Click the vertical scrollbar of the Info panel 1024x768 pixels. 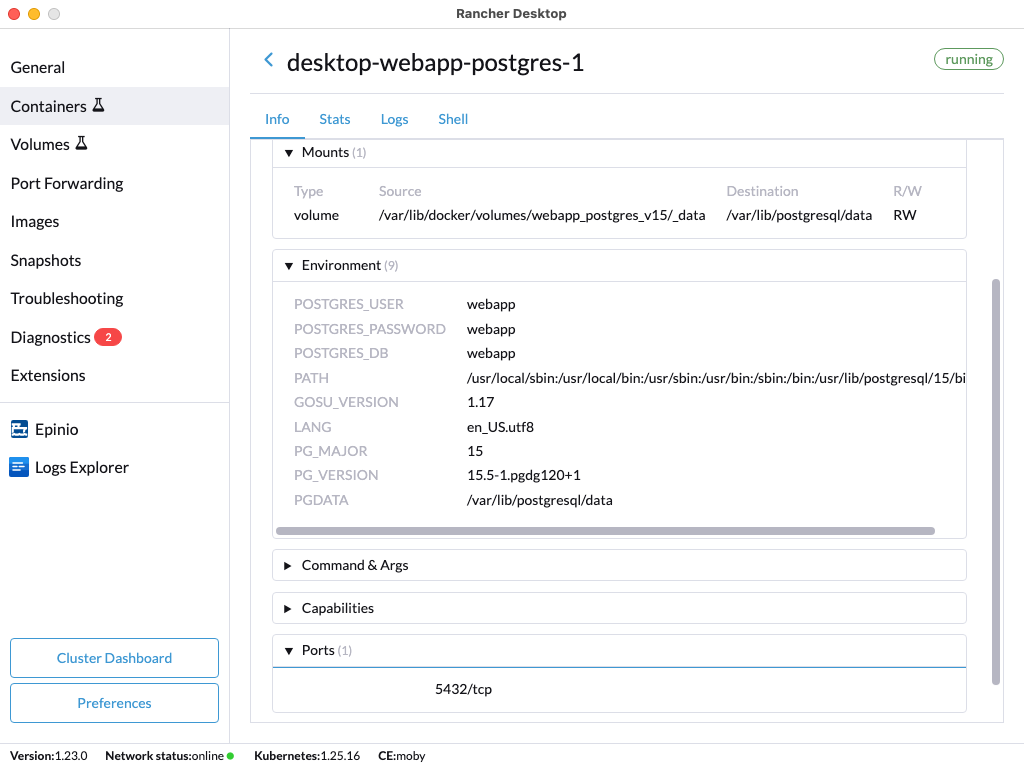click(x=996, y=482)
